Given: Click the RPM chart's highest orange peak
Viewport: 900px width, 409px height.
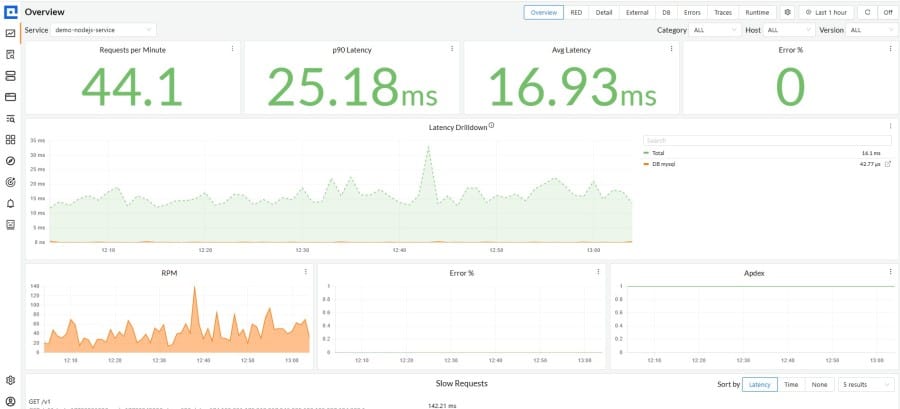Looking at the screenshot, I should point(194,287).
